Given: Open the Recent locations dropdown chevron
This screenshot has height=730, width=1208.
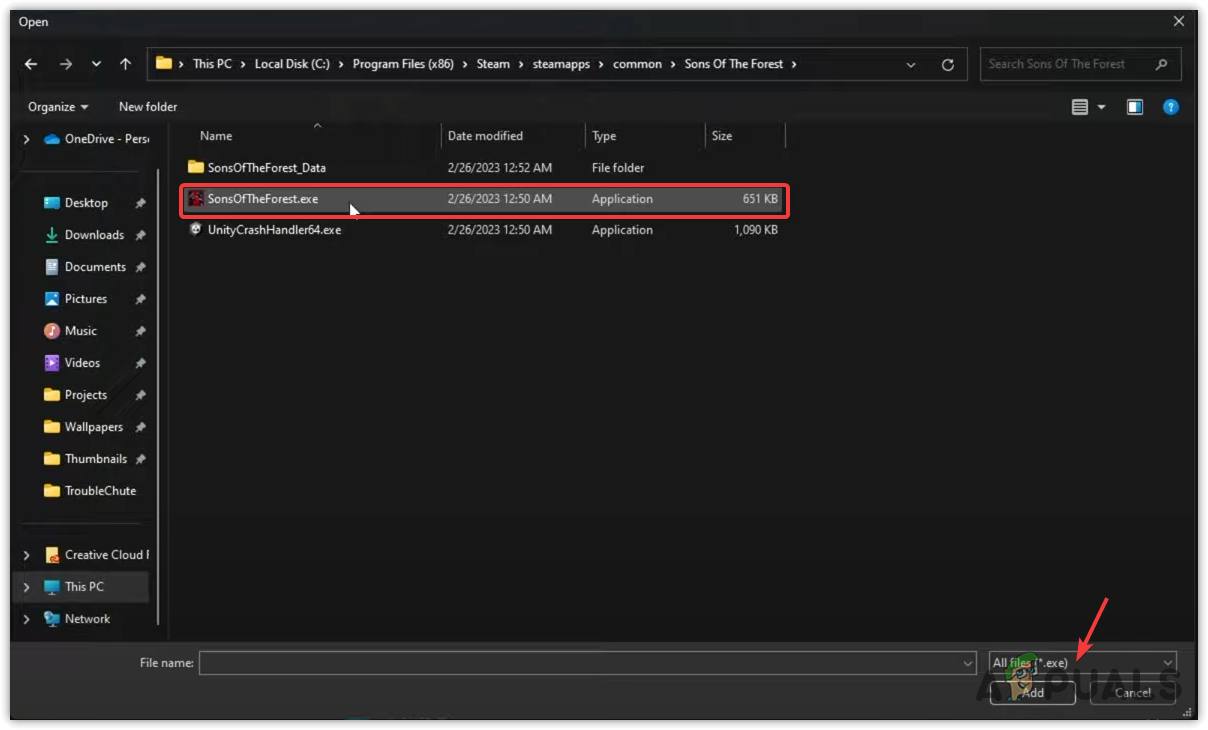Looking at the screenshot, I should [x=96, y=64].
